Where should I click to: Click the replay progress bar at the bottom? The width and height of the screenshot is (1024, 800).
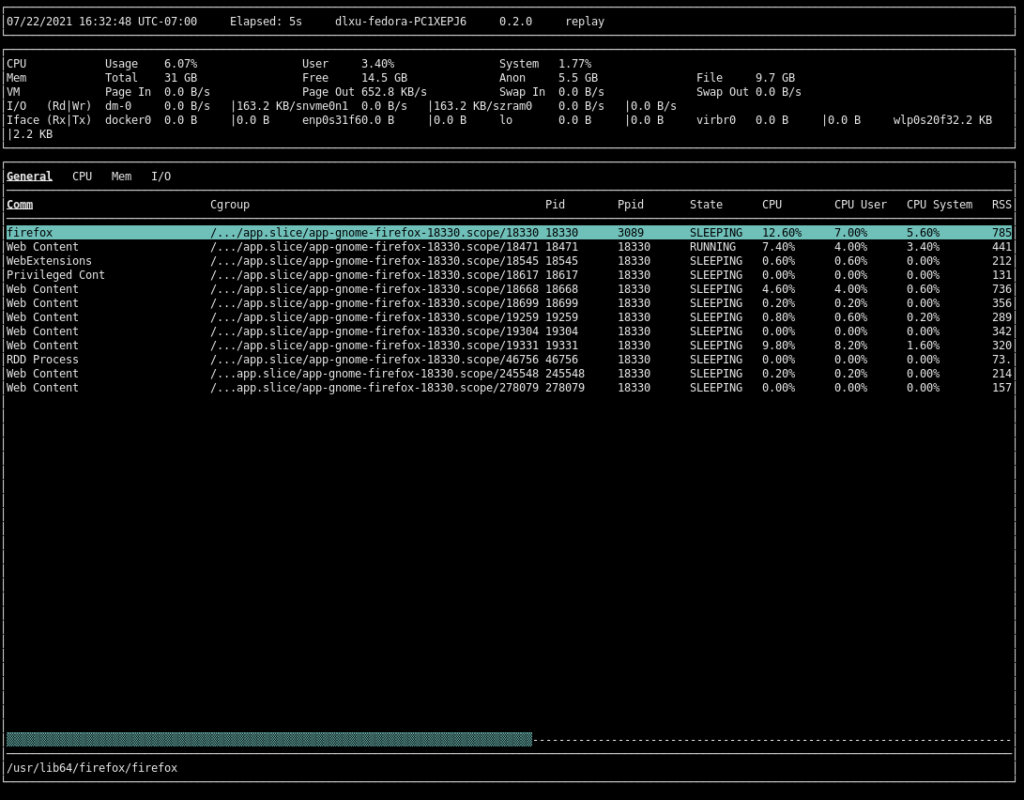click(269, 739)
